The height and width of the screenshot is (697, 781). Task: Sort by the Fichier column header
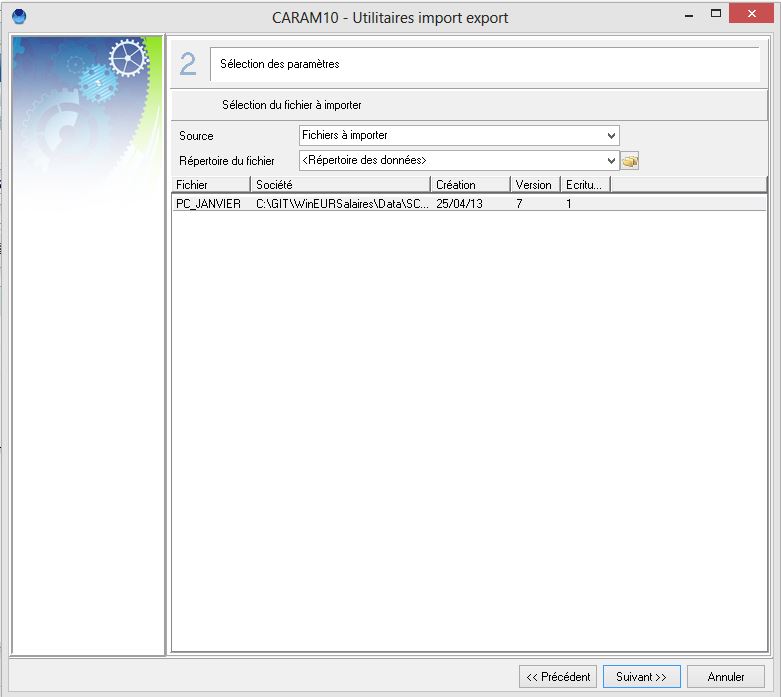[x=211, y=184]
